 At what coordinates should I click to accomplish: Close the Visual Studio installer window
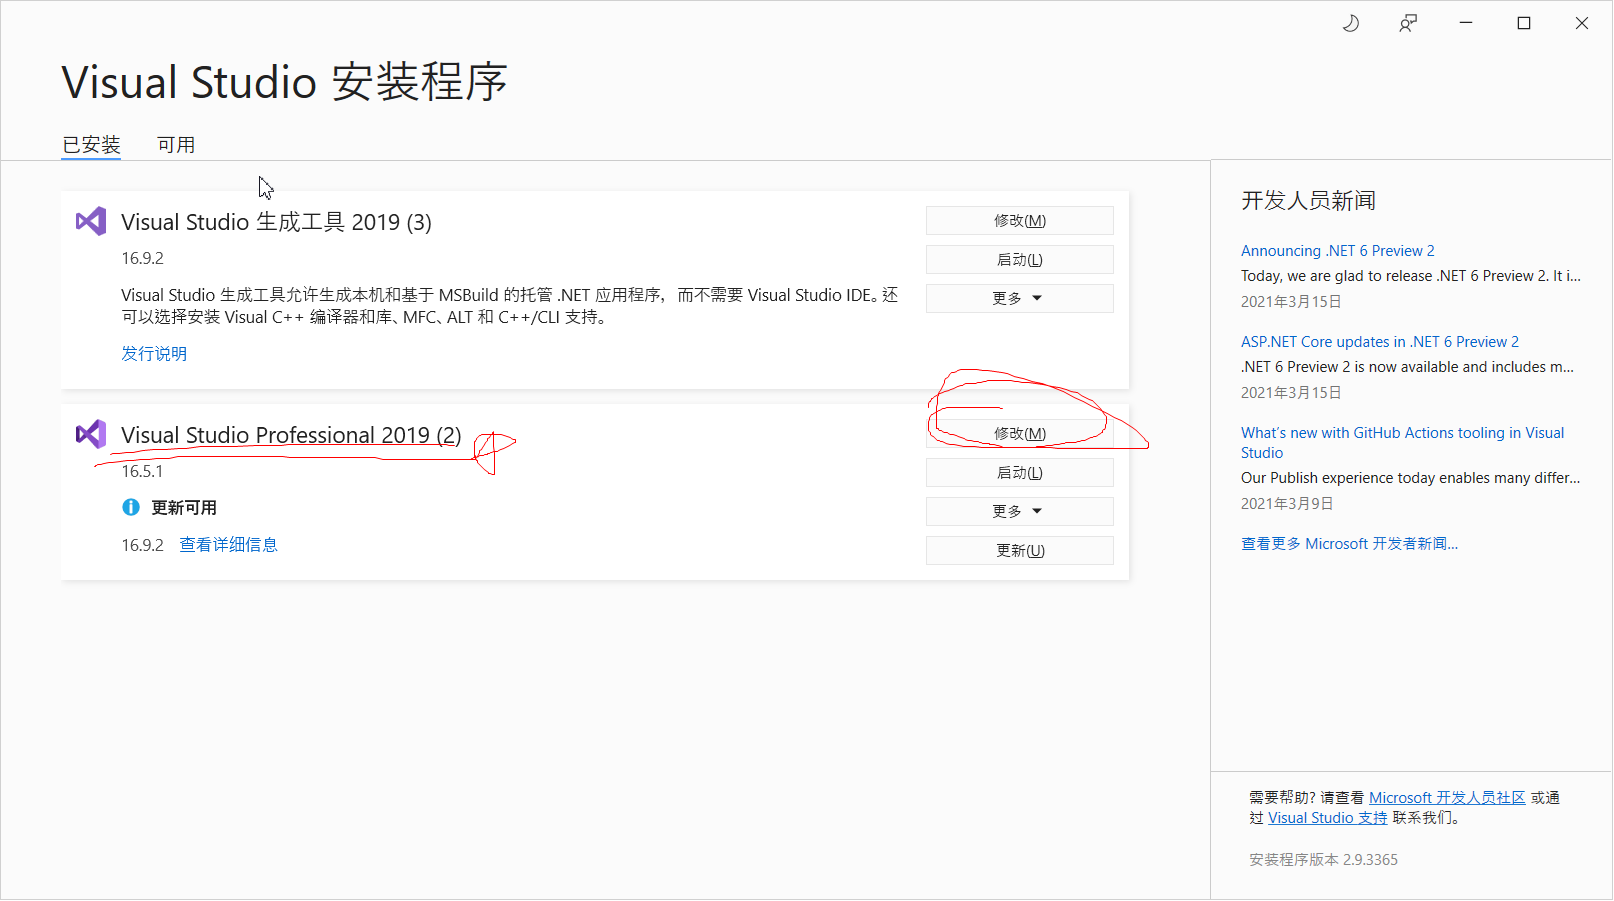click(1582, 23)
